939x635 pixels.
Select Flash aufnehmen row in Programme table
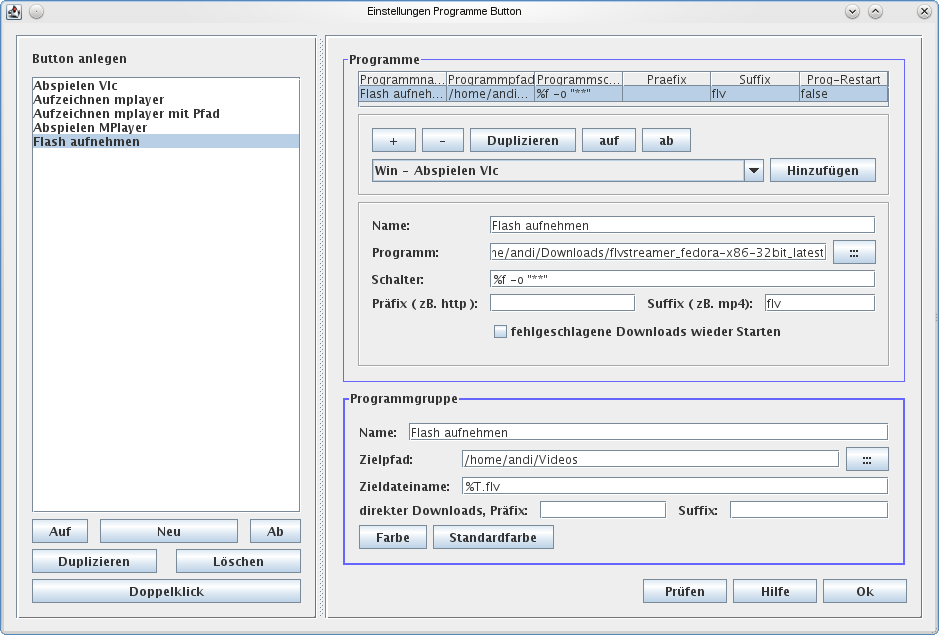[x=622, y=94]
